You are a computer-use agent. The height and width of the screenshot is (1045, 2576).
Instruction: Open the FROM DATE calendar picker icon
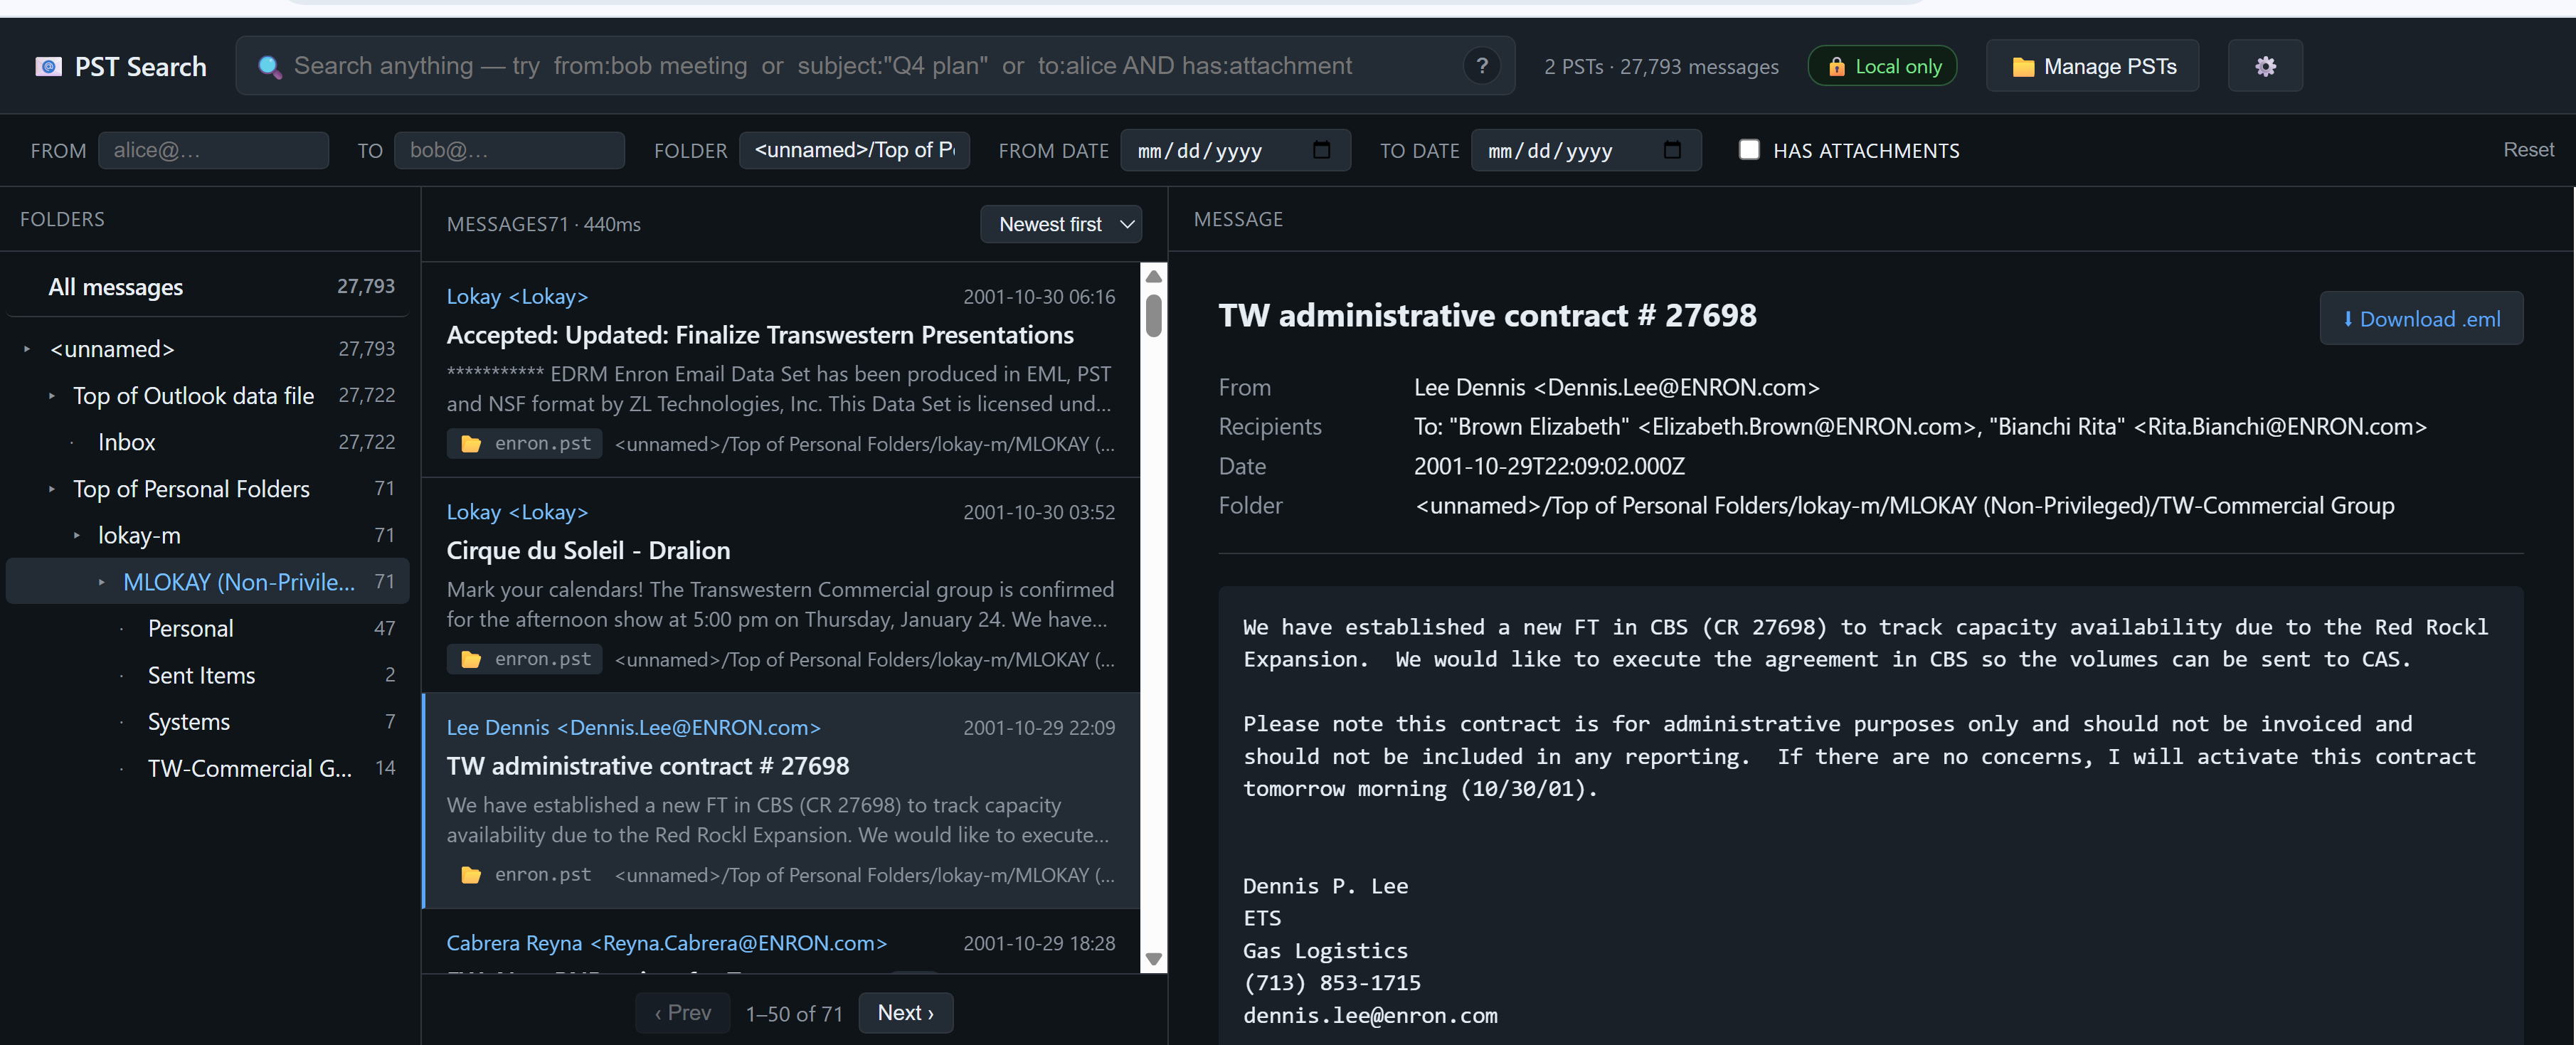(1321, 150)
